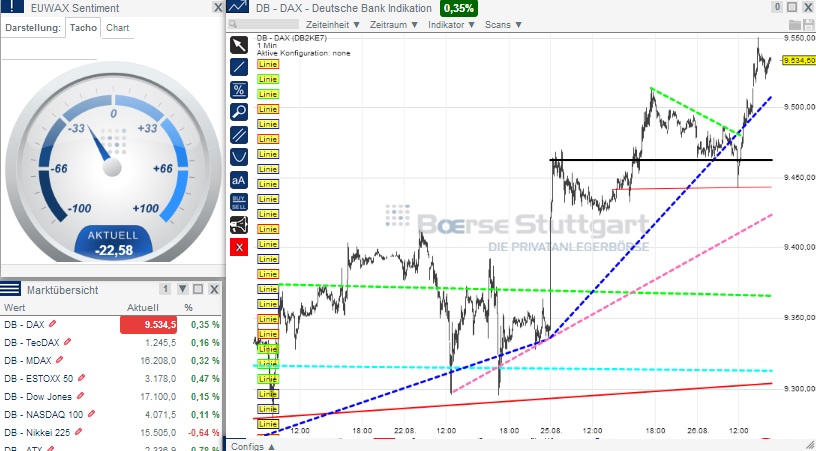Open the Marktübersicht triangle dropdown

[x=183, y=289]
